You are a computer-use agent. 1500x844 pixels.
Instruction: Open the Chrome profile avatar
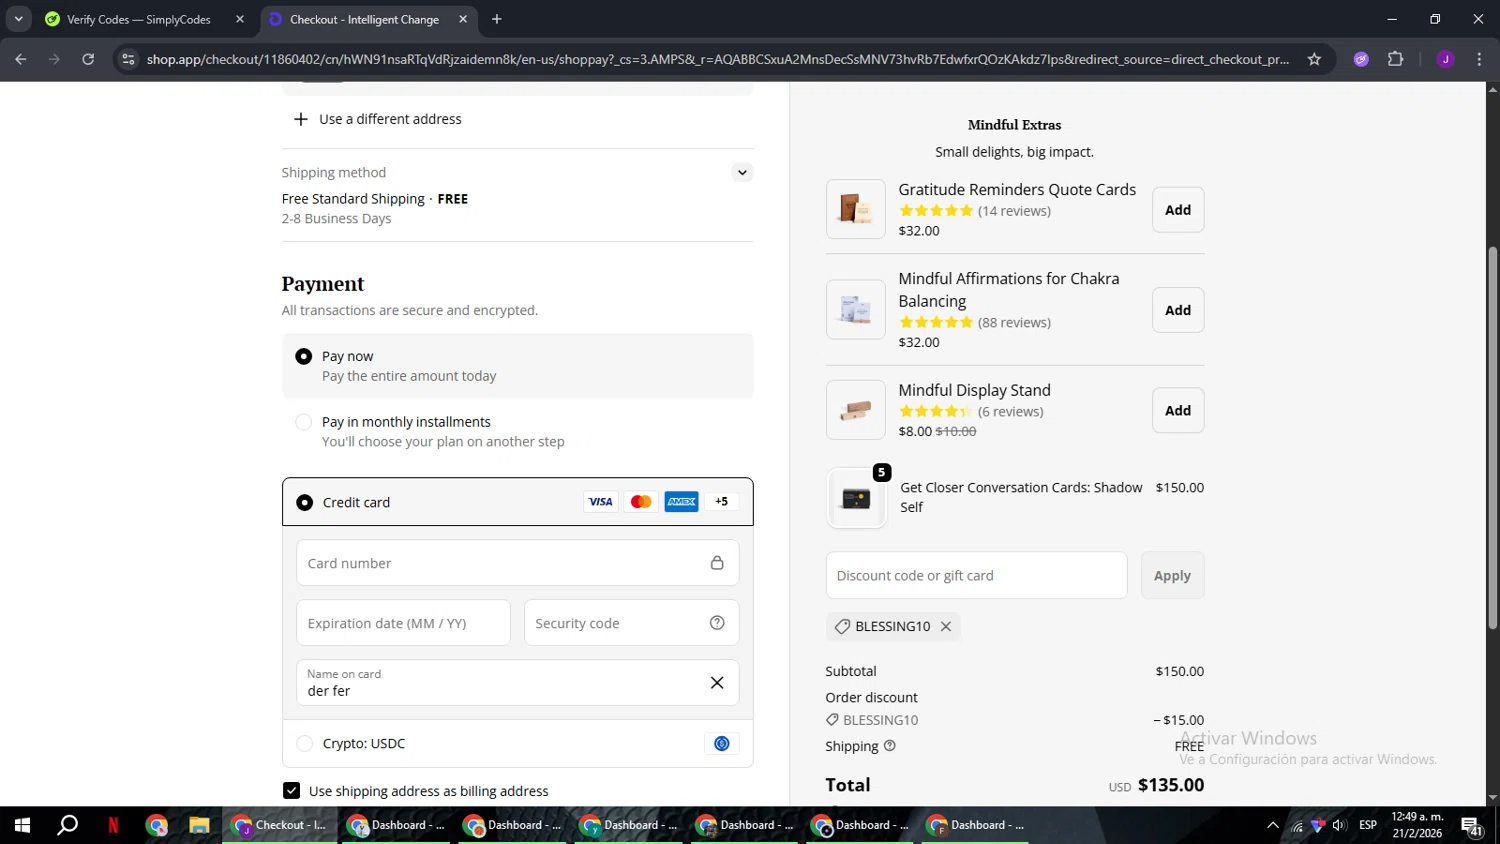pos(1445,59)
